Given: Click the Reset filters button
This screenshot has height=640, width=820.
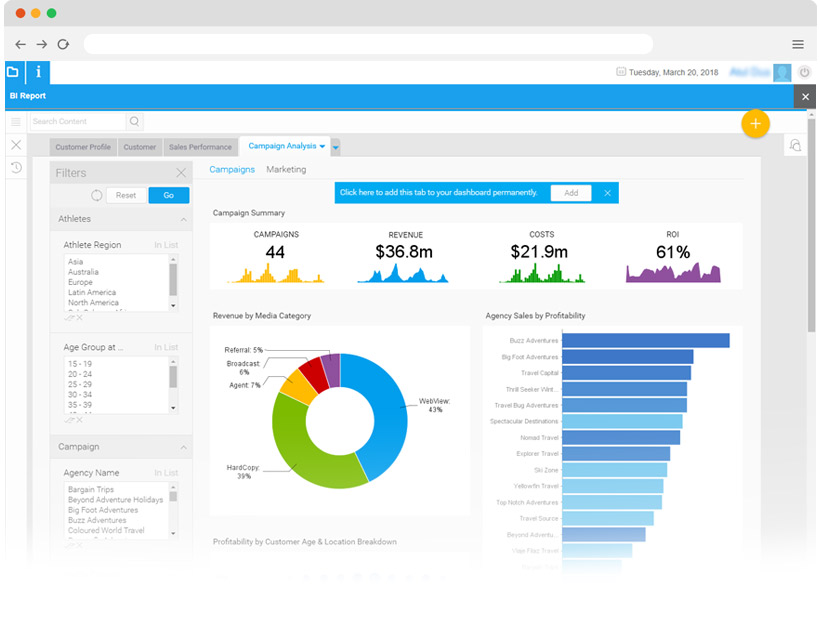Looking at the screenshot, I should tap(126, 196).
